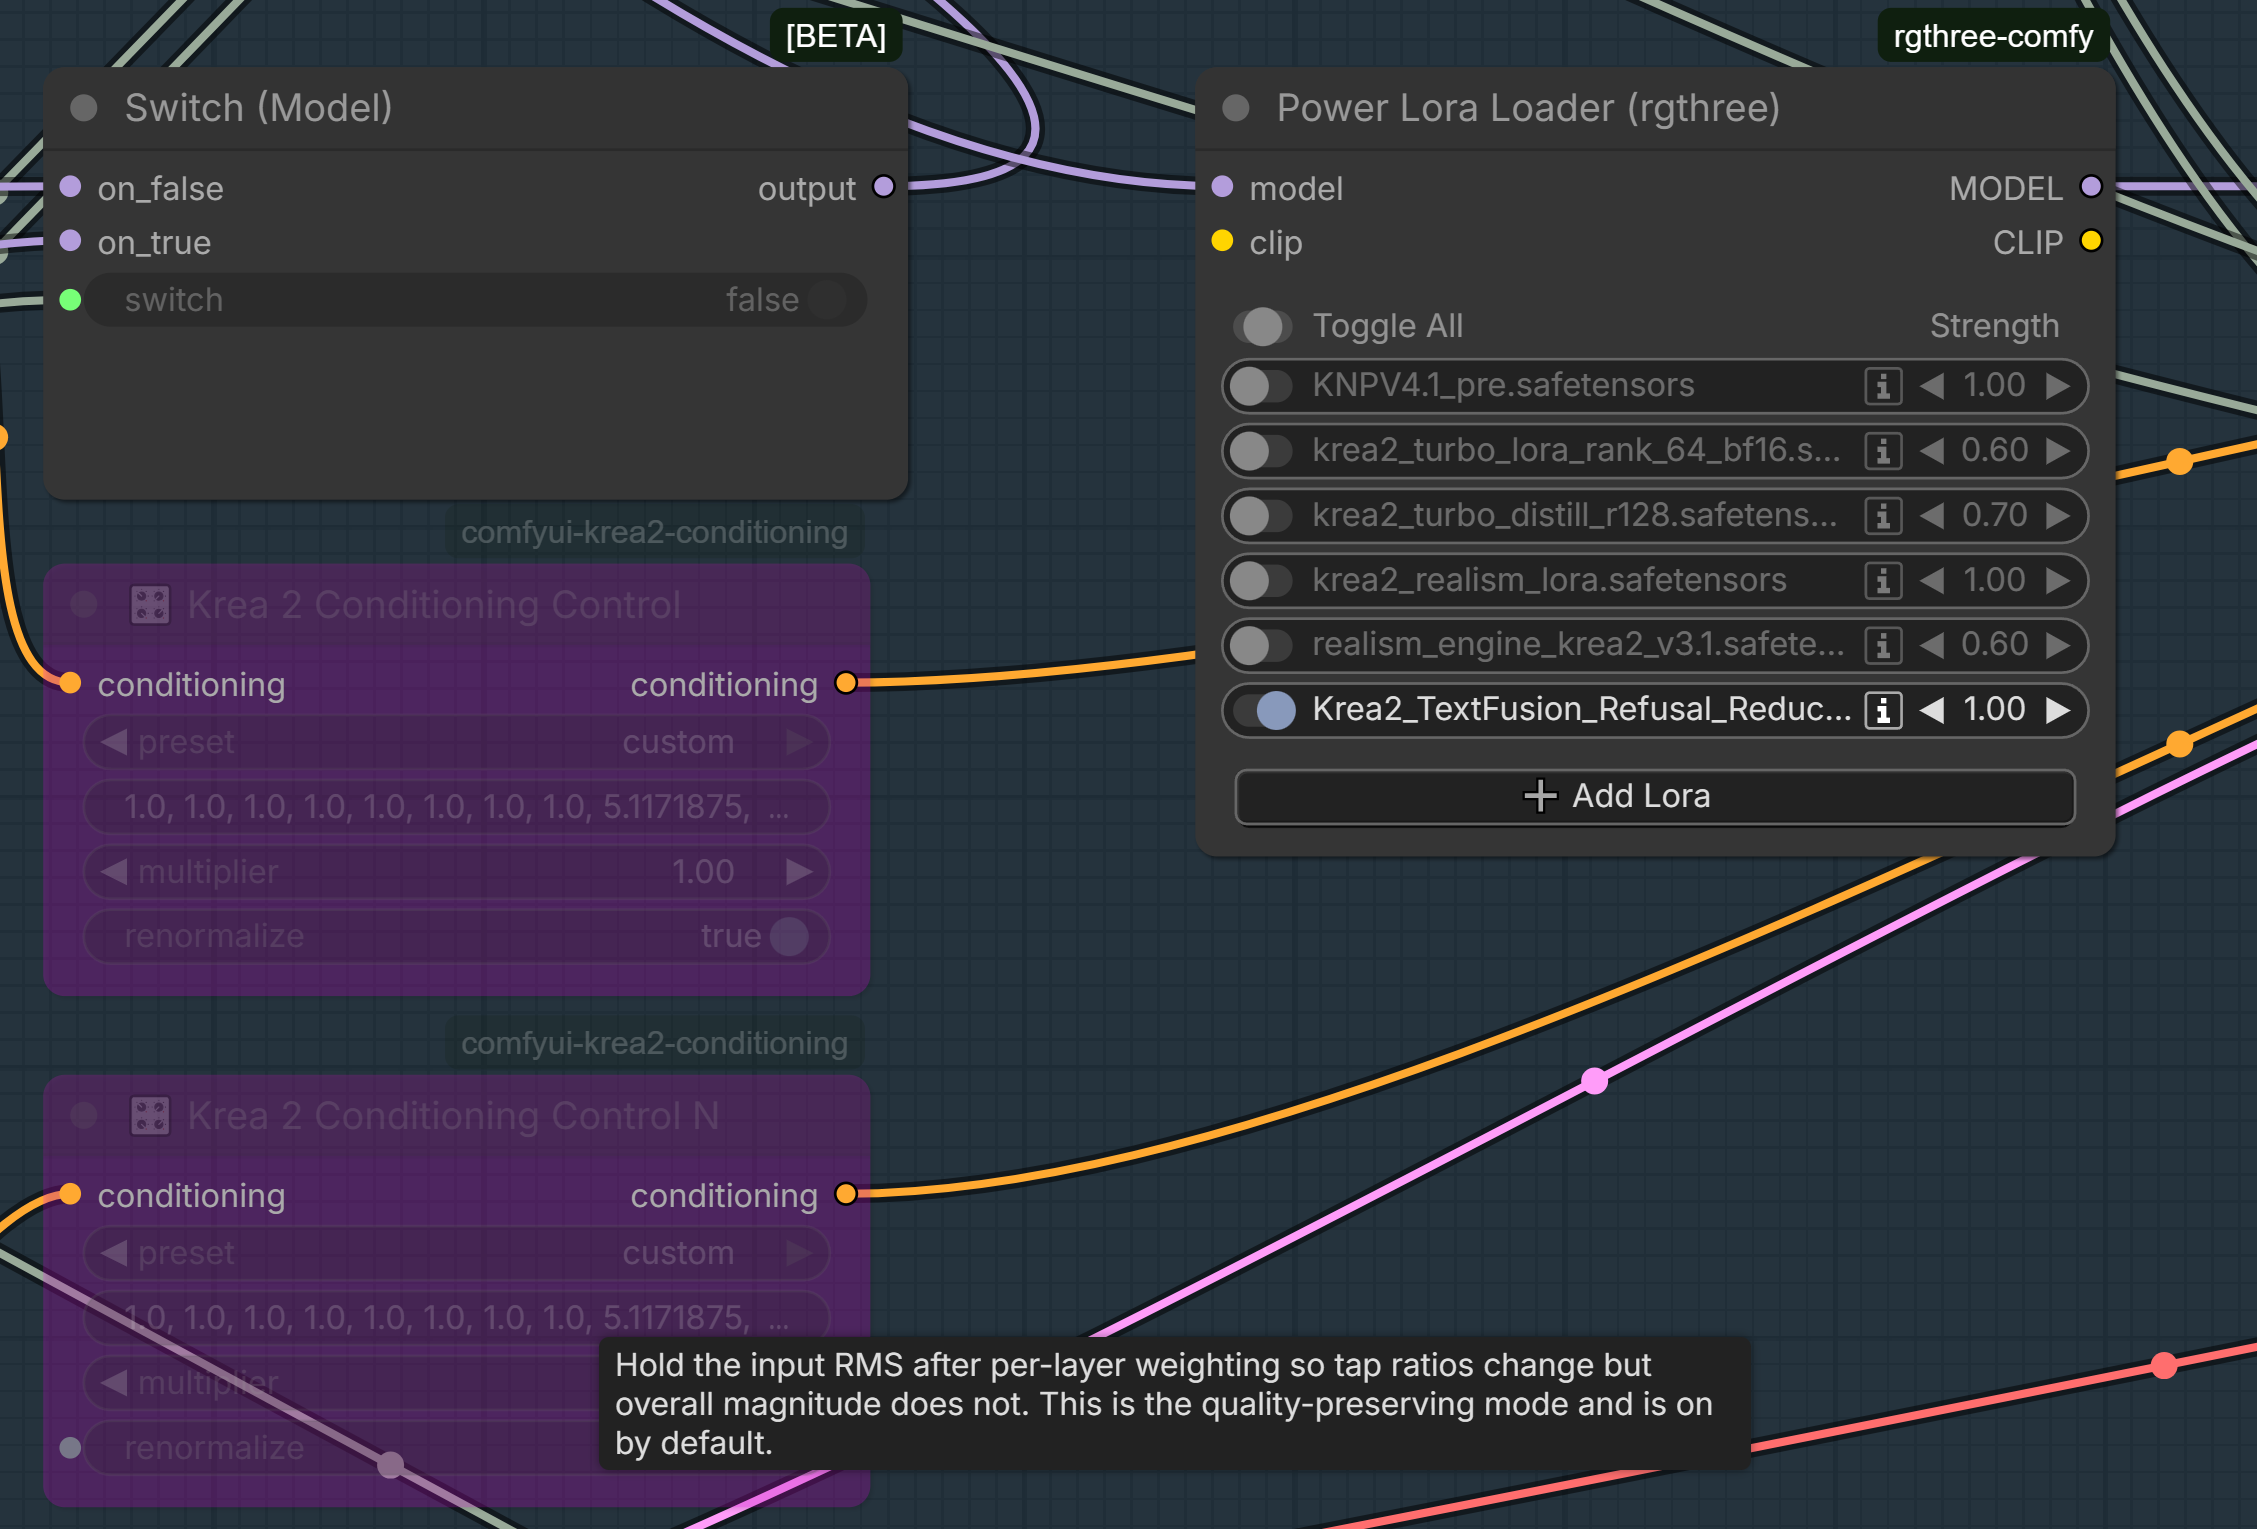Decrease KNPV4.1_pre lora strength
2257x1529 pixels.
coord(1932,386)
